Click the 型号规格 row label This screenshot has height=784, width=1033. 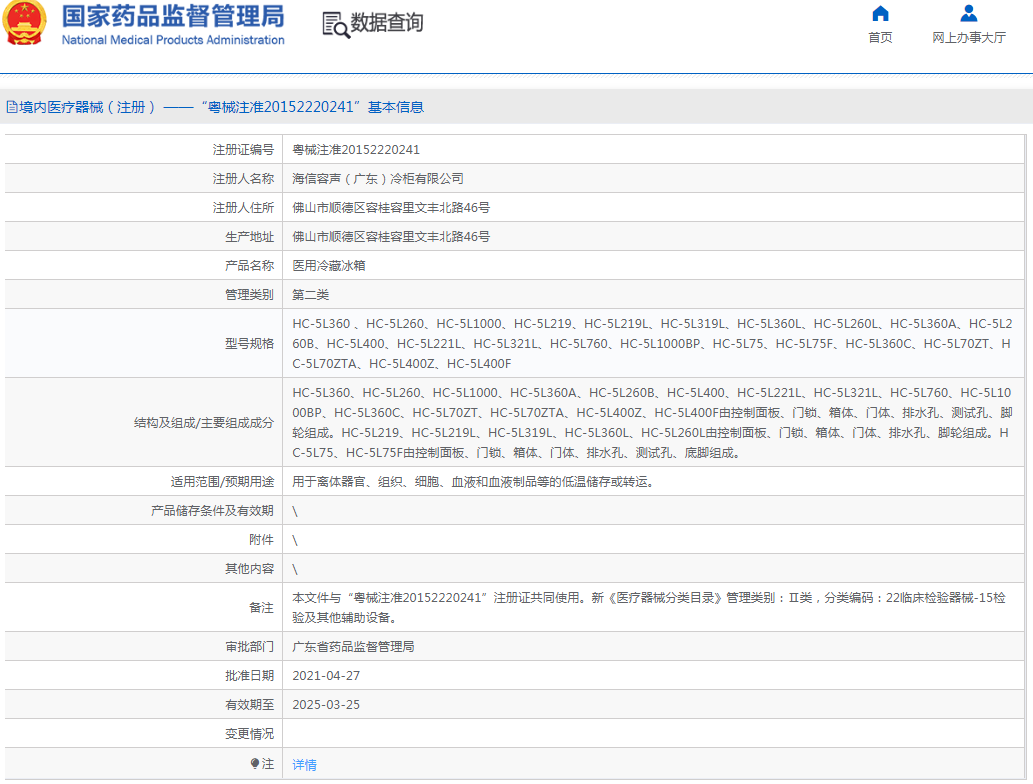point(249,343)
